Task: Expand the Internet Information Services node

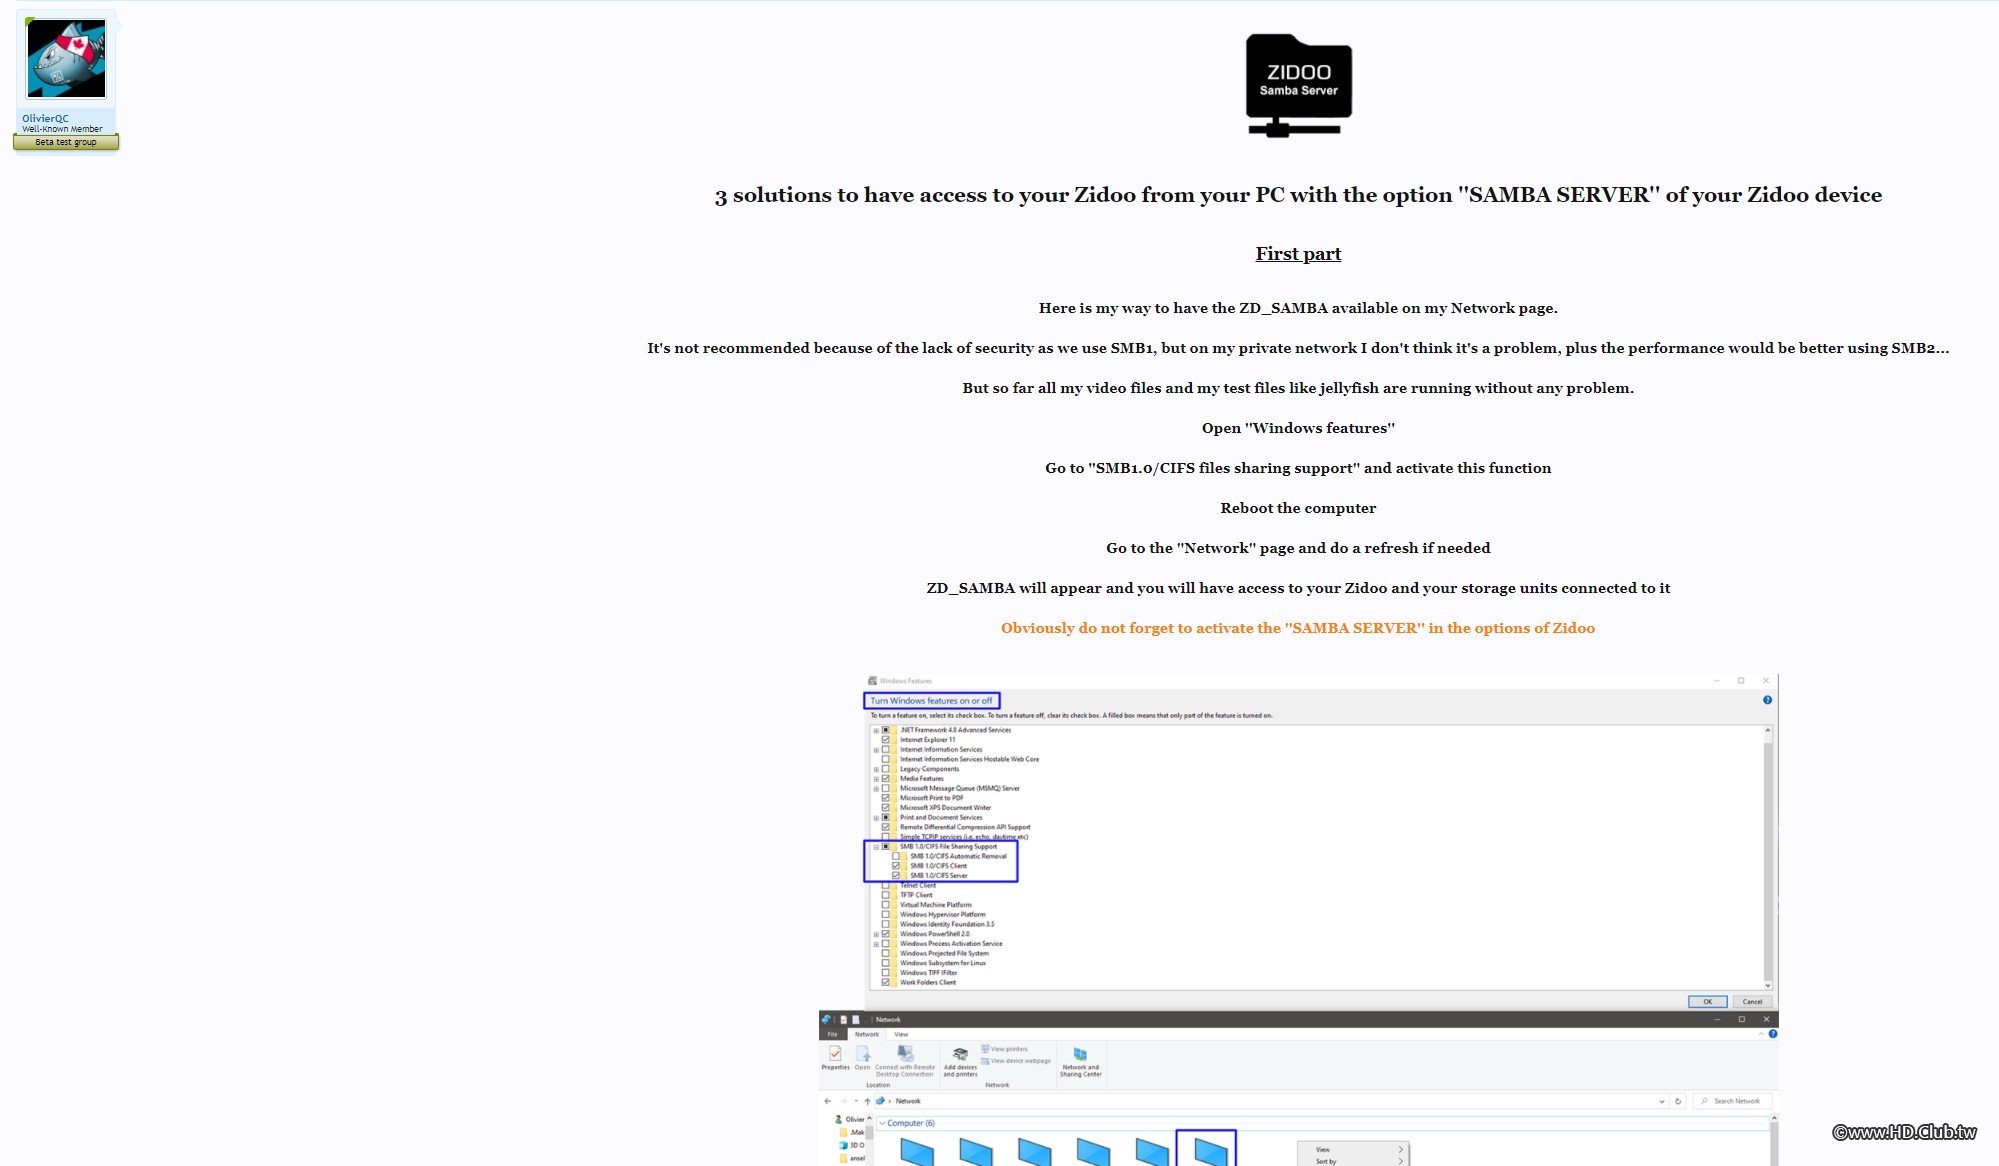Action: click(x=876, y=750)
